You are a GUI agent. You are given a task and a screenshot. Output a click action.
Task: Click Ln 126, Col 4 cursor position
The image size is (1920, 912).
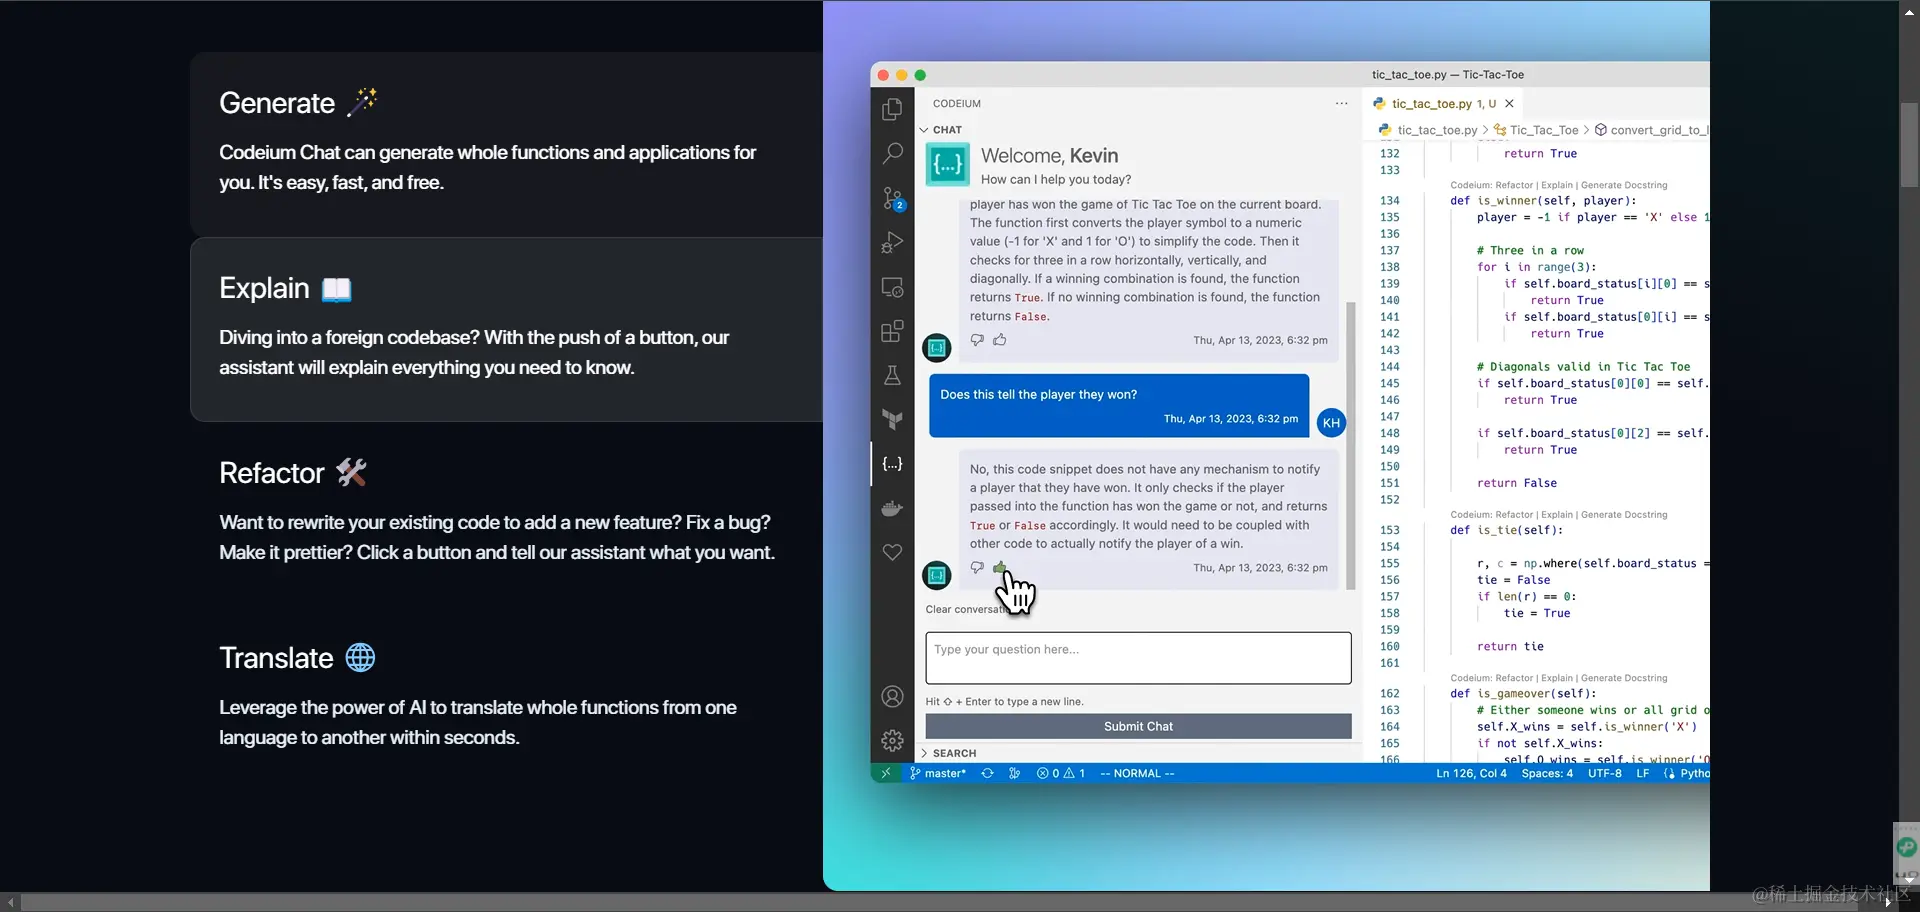coord(1471,773)
